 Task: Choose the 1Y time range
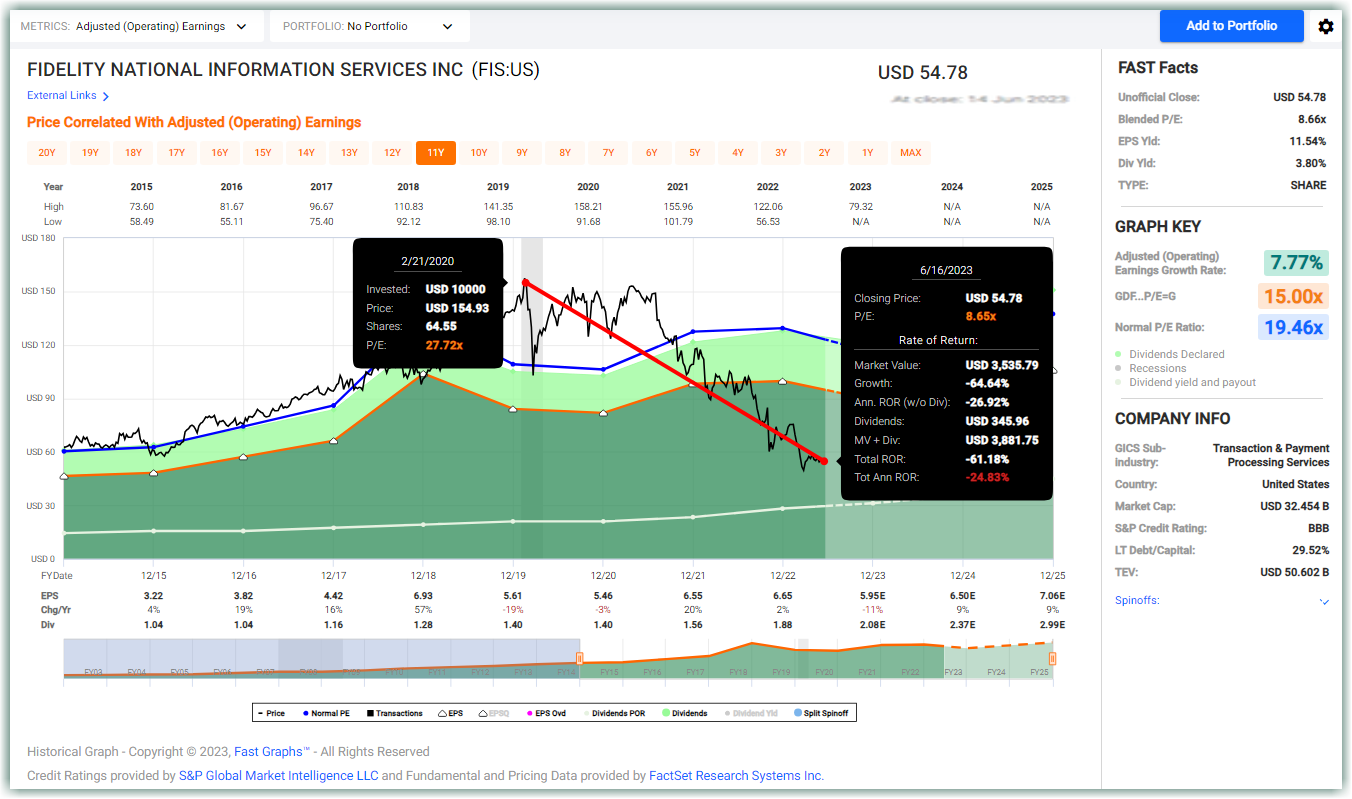(868, 153)
